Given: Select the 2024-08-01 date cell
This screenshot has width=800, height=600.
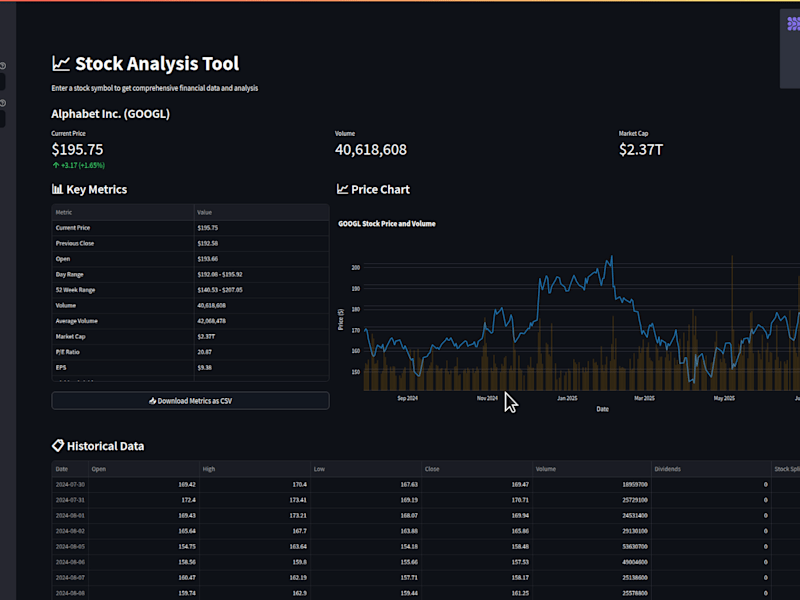Looking at the screenshot, I should pyautogui.click(x=70, y=516).
